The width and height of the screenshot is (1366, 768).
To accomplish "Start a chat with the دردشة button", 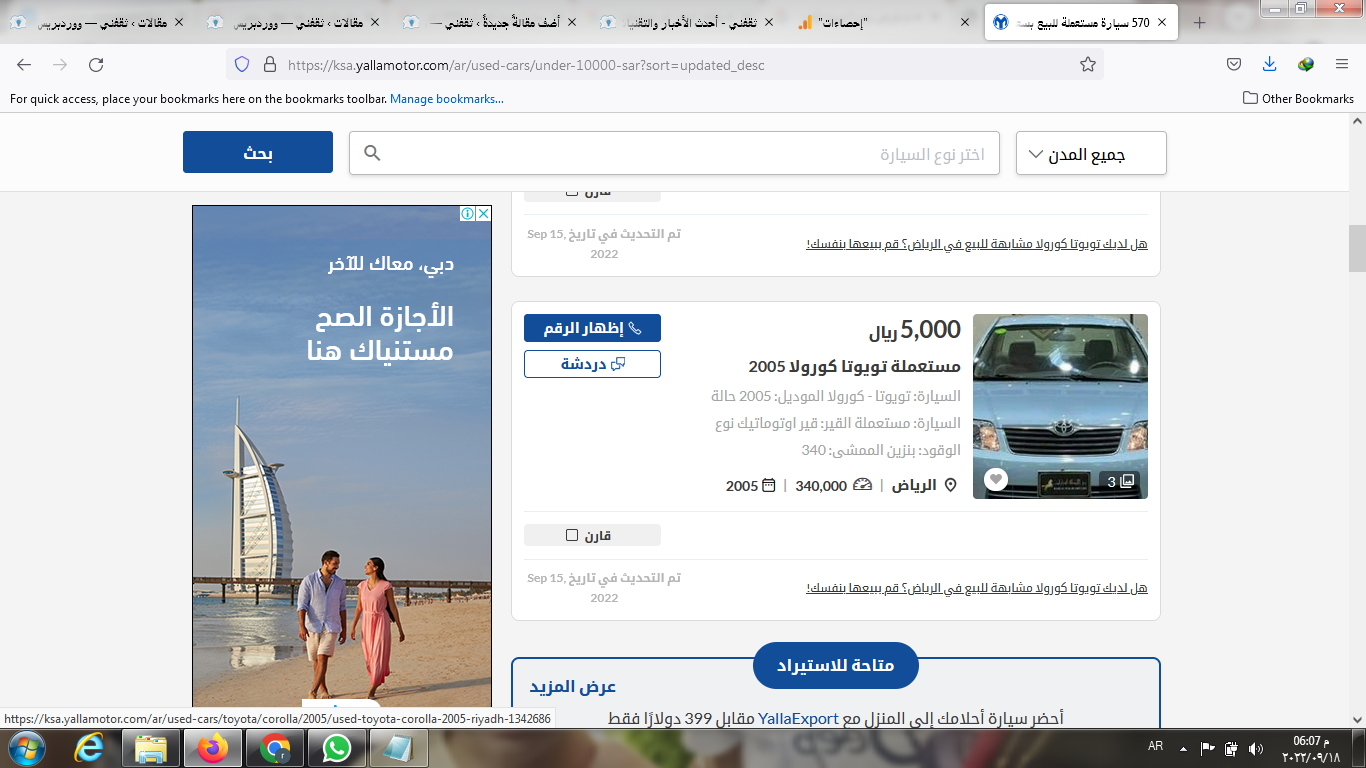I will (592, 364).
